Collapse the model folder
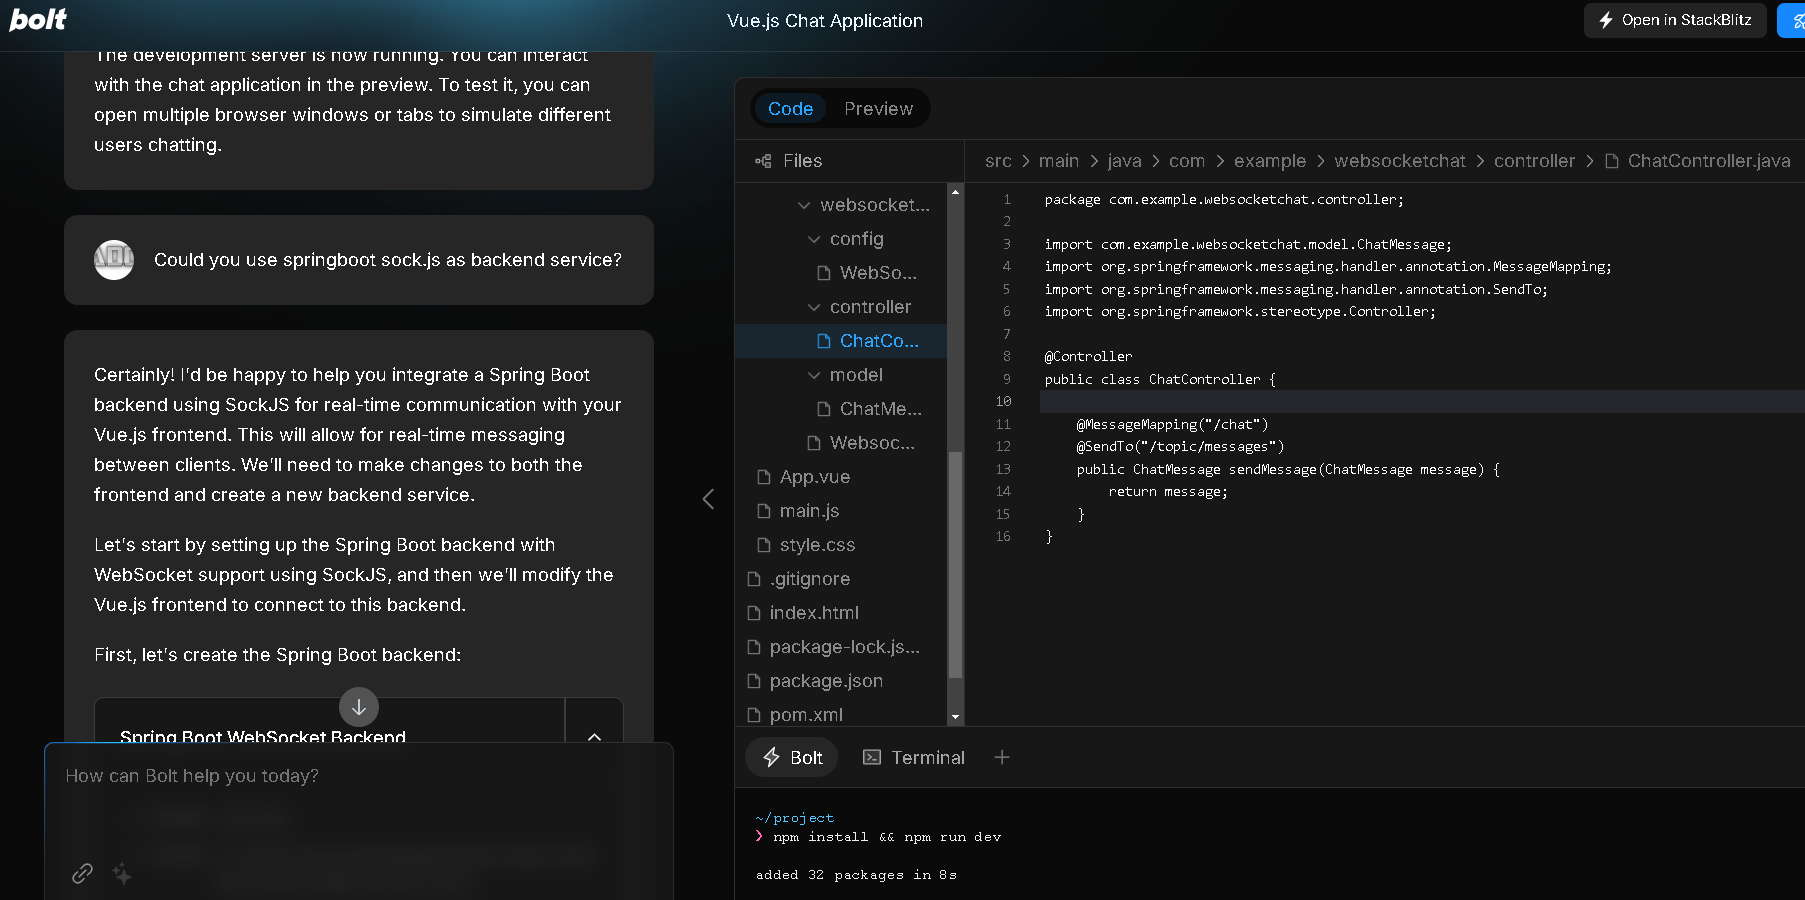1805x900 pixels. (845, 375)
